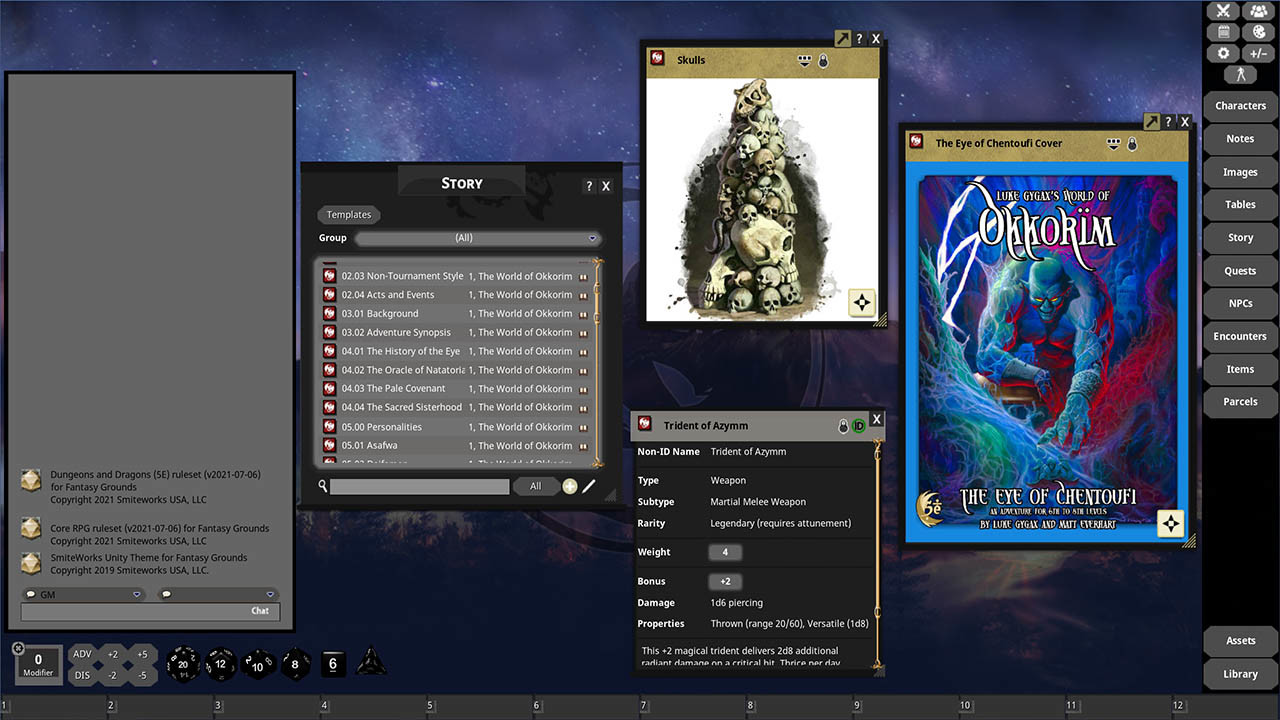Open the Group dropdown showing (All)
1280x720 pixels.
tap(478, 238)
